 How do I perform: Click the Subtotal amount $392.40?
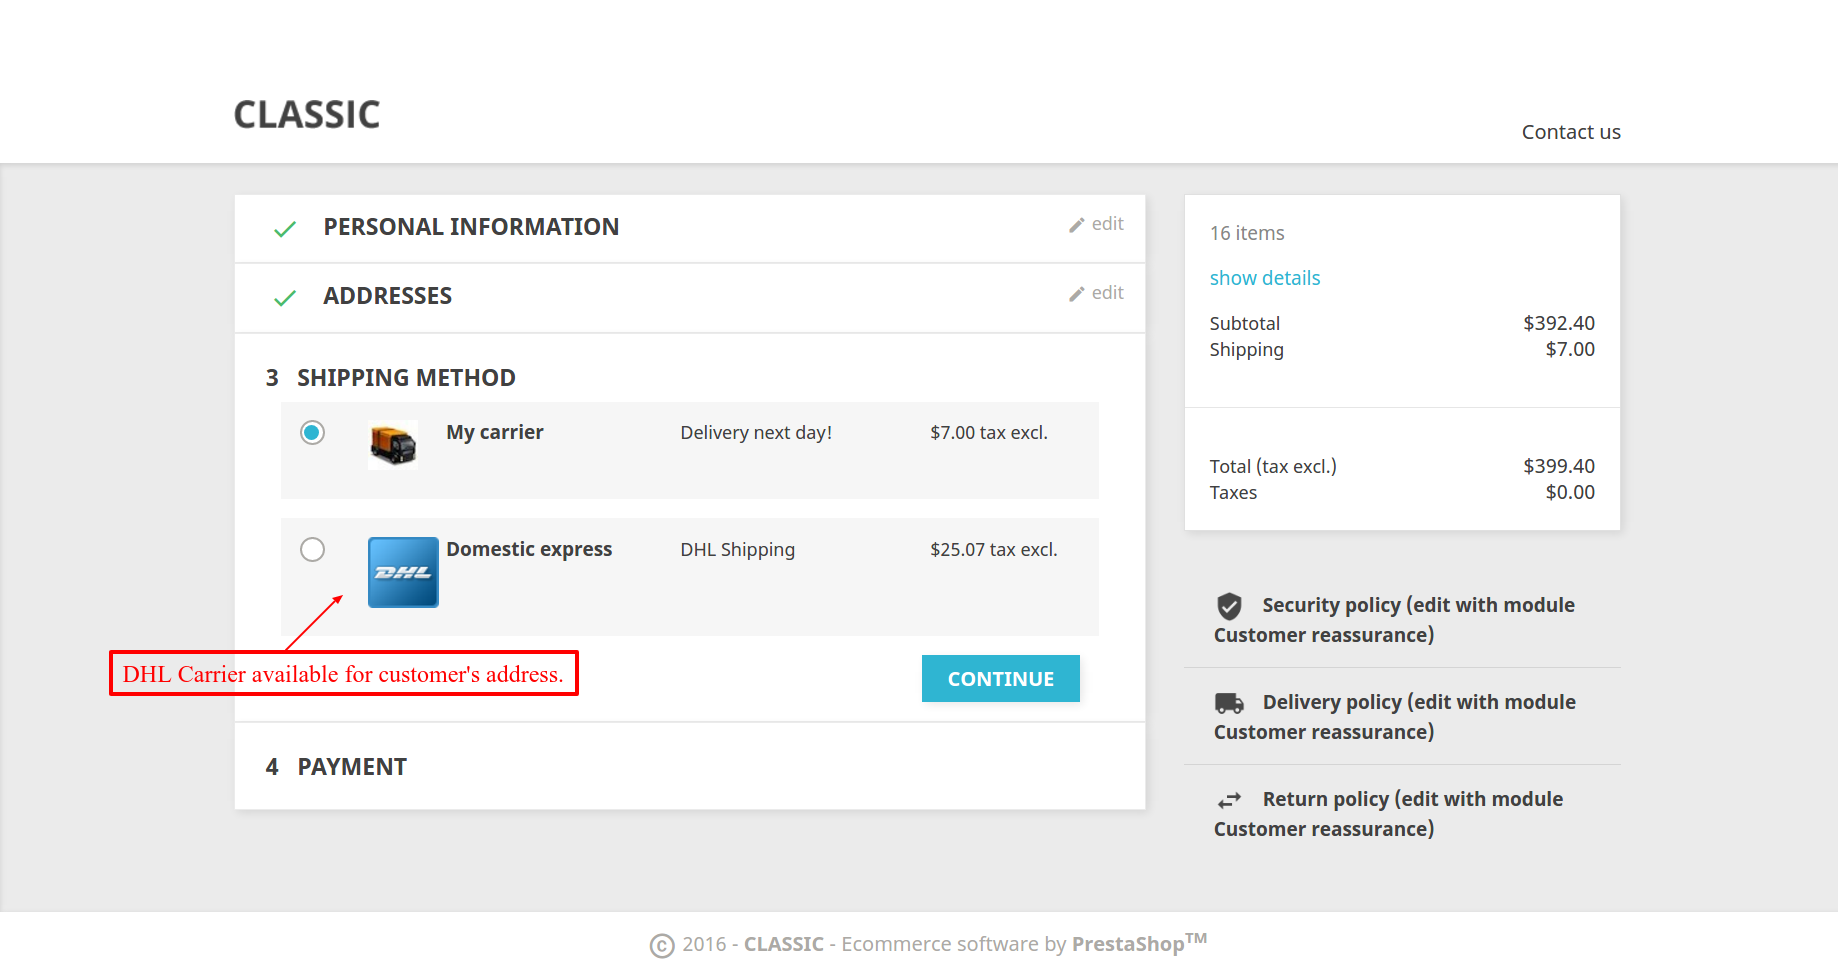(x=1559, y=323)
